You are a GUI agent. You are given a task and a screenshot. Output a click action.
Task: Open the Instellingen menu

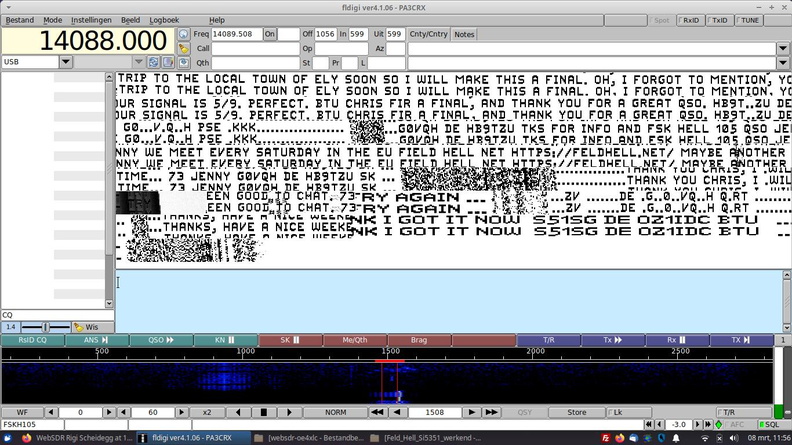pyautogui.click(x=91, y=20)
